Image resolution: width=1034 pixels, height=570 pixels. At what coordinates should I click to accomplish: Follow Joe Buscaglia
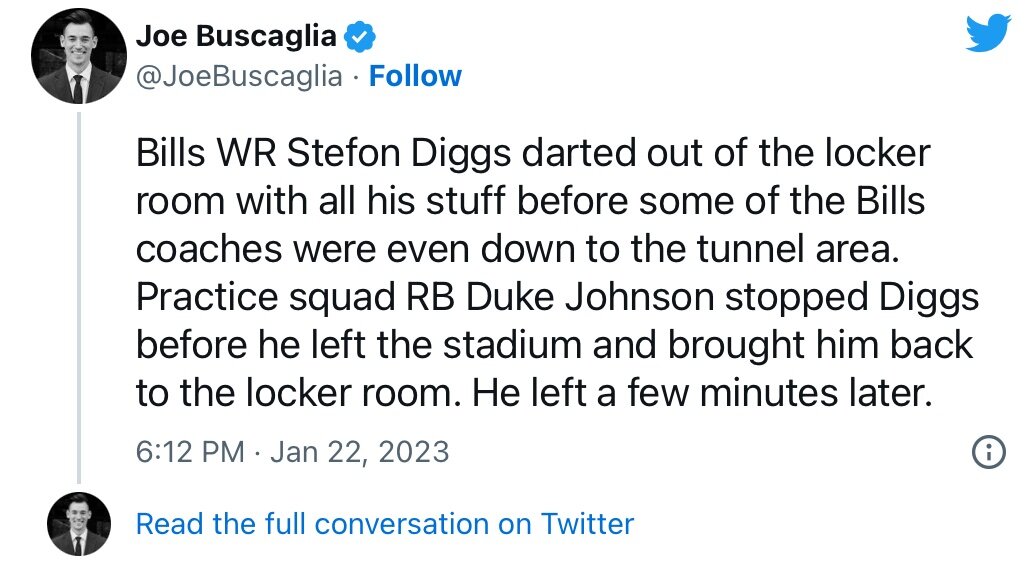coord(415,76)
